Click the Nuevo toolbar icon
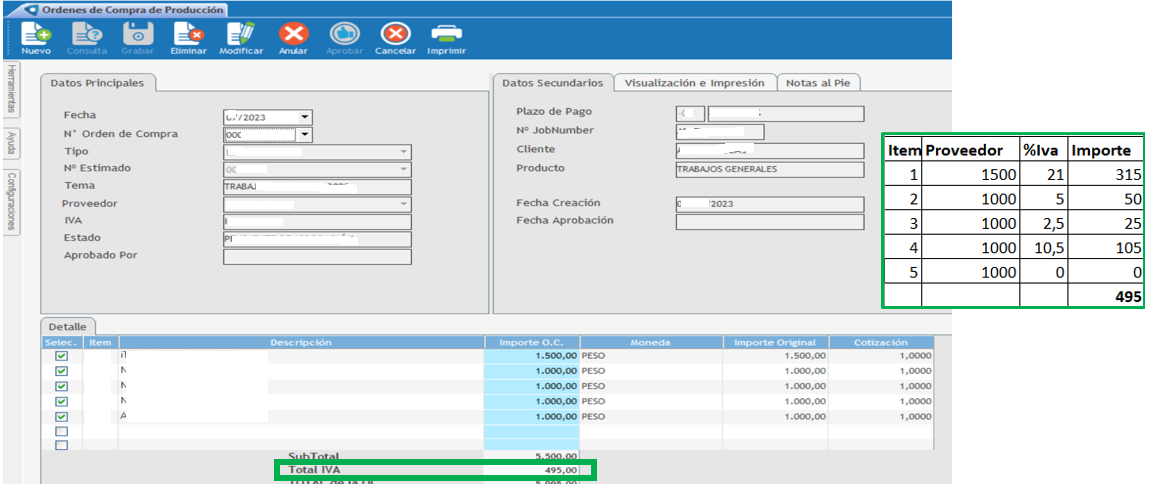Screen dimensions: 1172x484 pyautogui.click(x=35, y=34)
